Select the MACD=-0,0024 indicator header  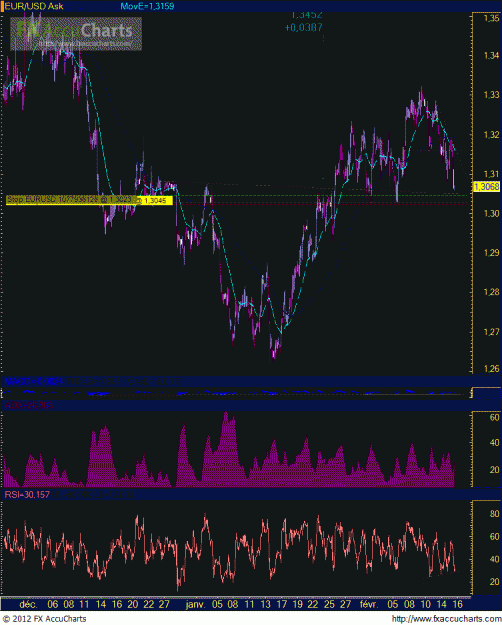[x=33, y=381]
